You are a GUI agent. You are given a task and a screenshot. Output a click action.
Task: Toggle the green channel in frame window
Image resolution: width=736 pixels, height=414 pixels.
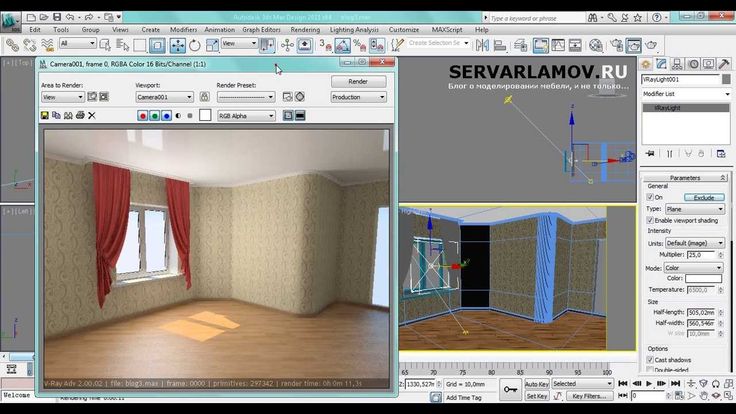(x=154, y=115)
